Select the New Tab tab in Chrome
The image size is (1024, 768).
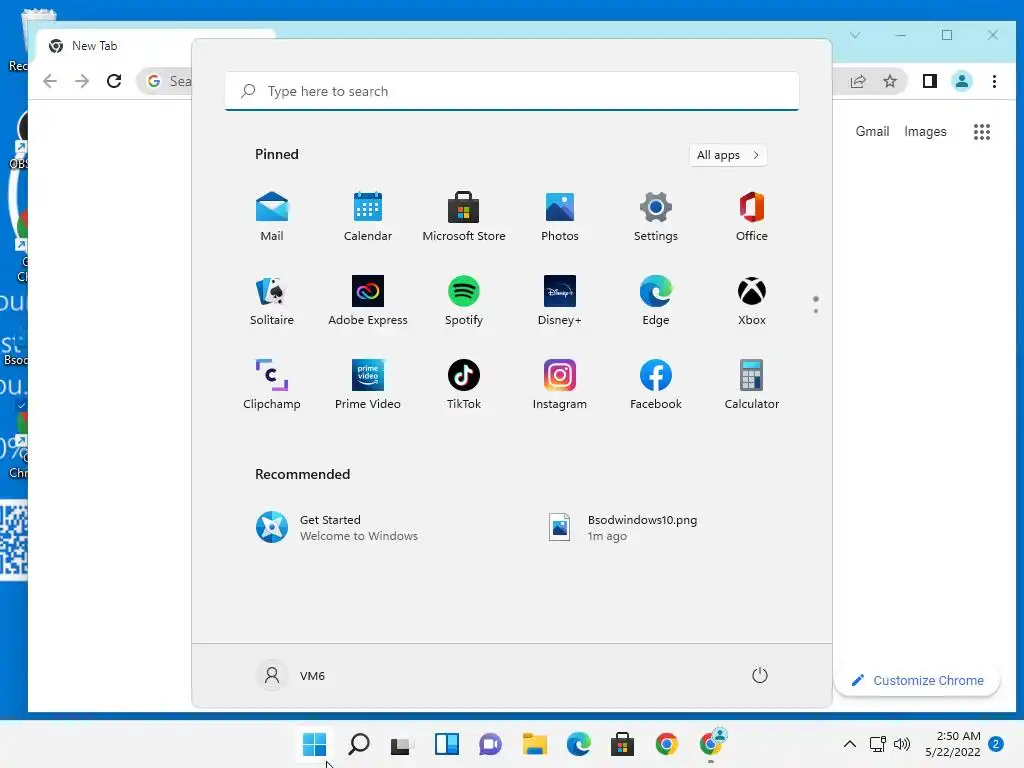[155, 46]
